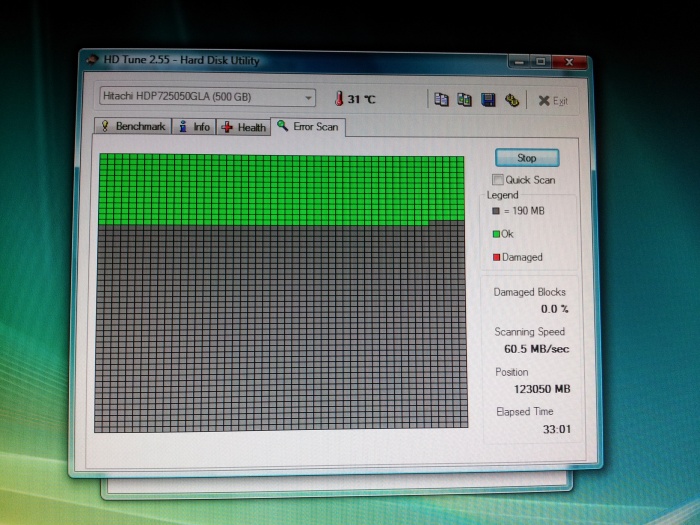
Task: Open the Health tab
Action: point(244,127)
